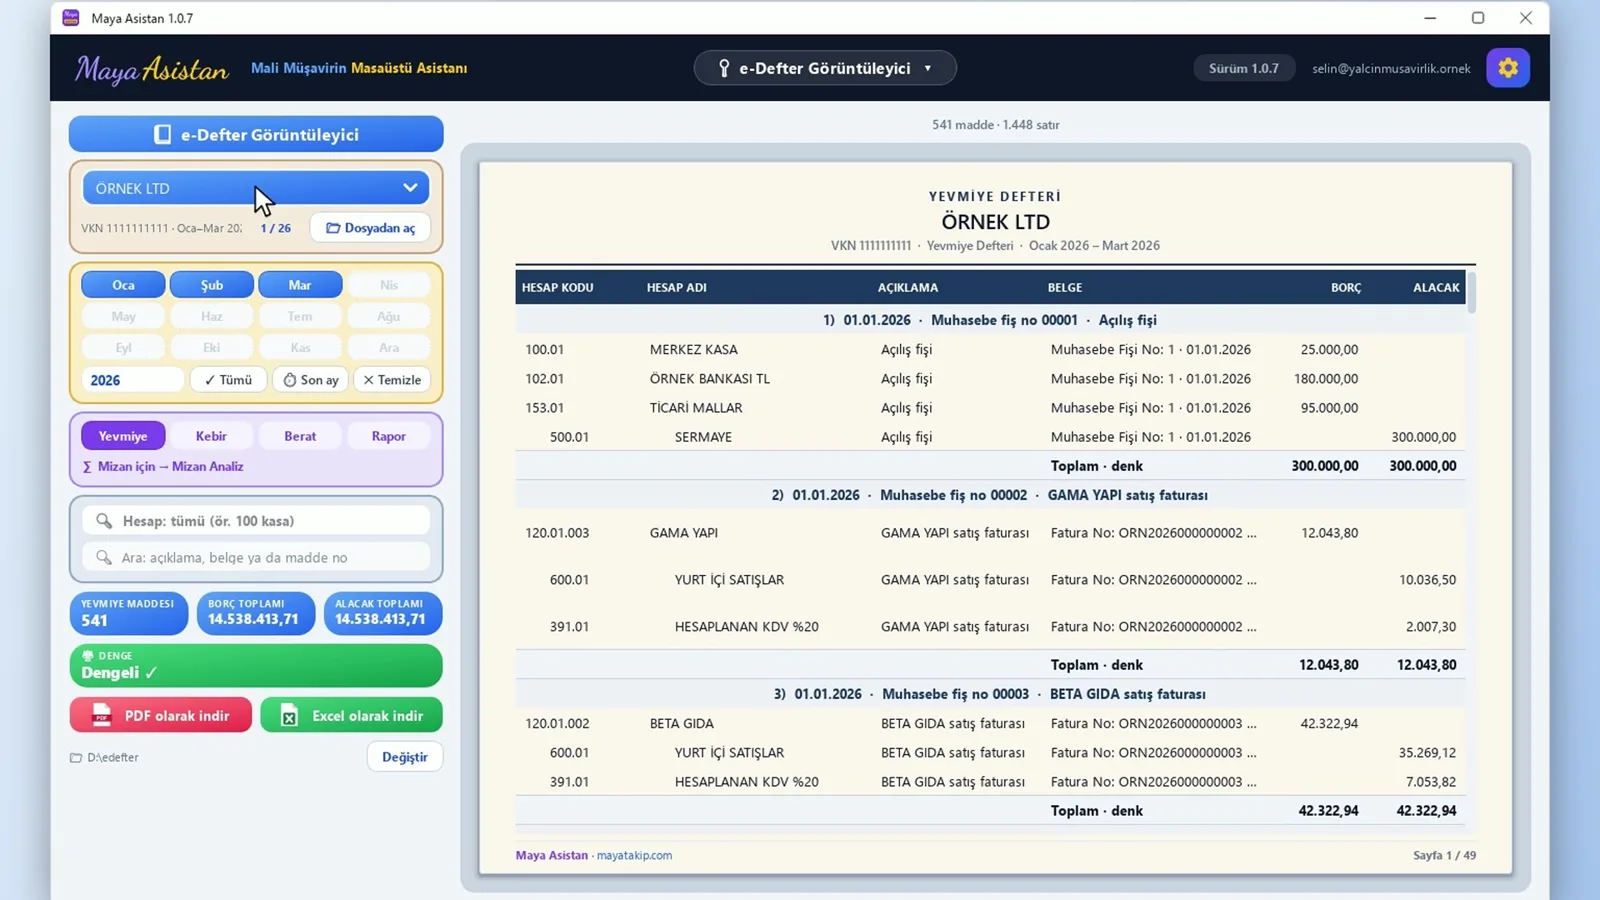The height and width of the screenshot is (900, 1600).
Task: Toggle the Oca month filter
Action: (x=123, y=285)
